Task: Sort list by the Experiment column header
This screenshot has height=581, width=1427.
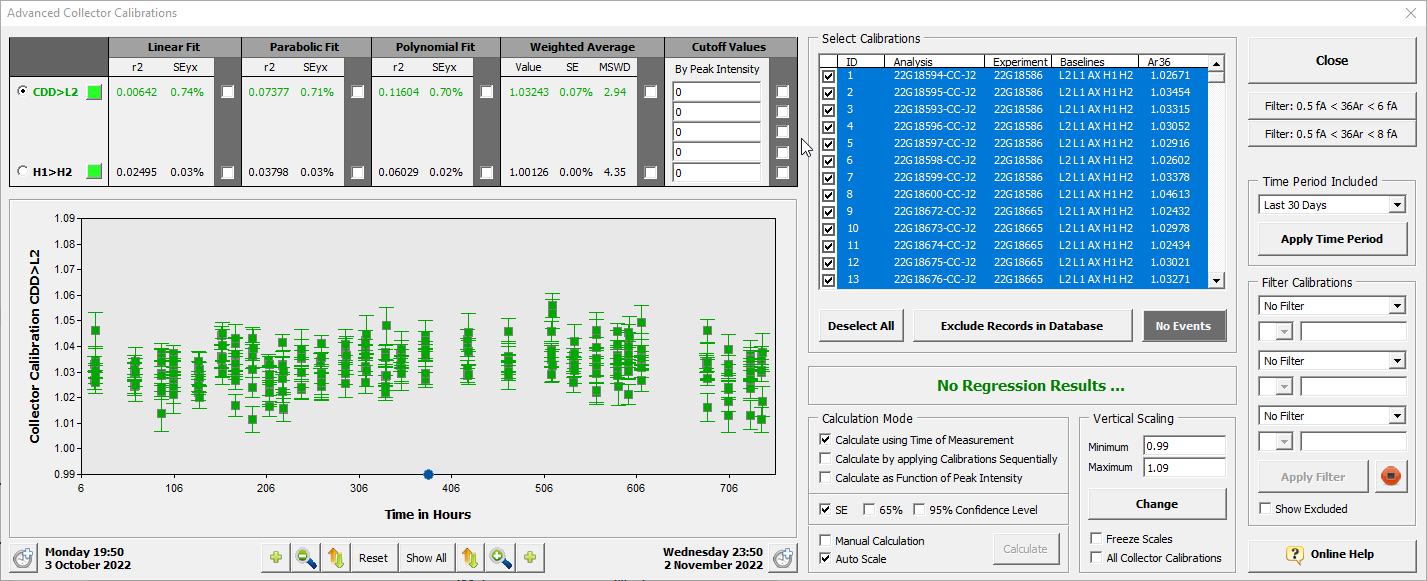Action: click(x=1020, y=62)
